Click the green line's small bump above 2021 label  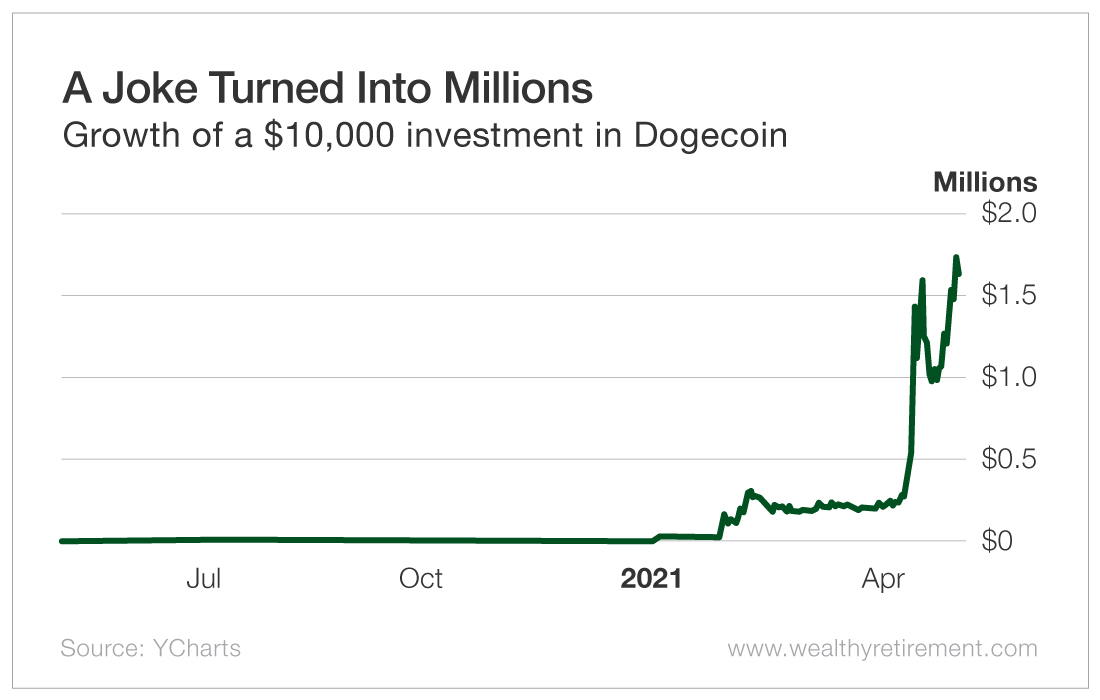pos(662,537)
